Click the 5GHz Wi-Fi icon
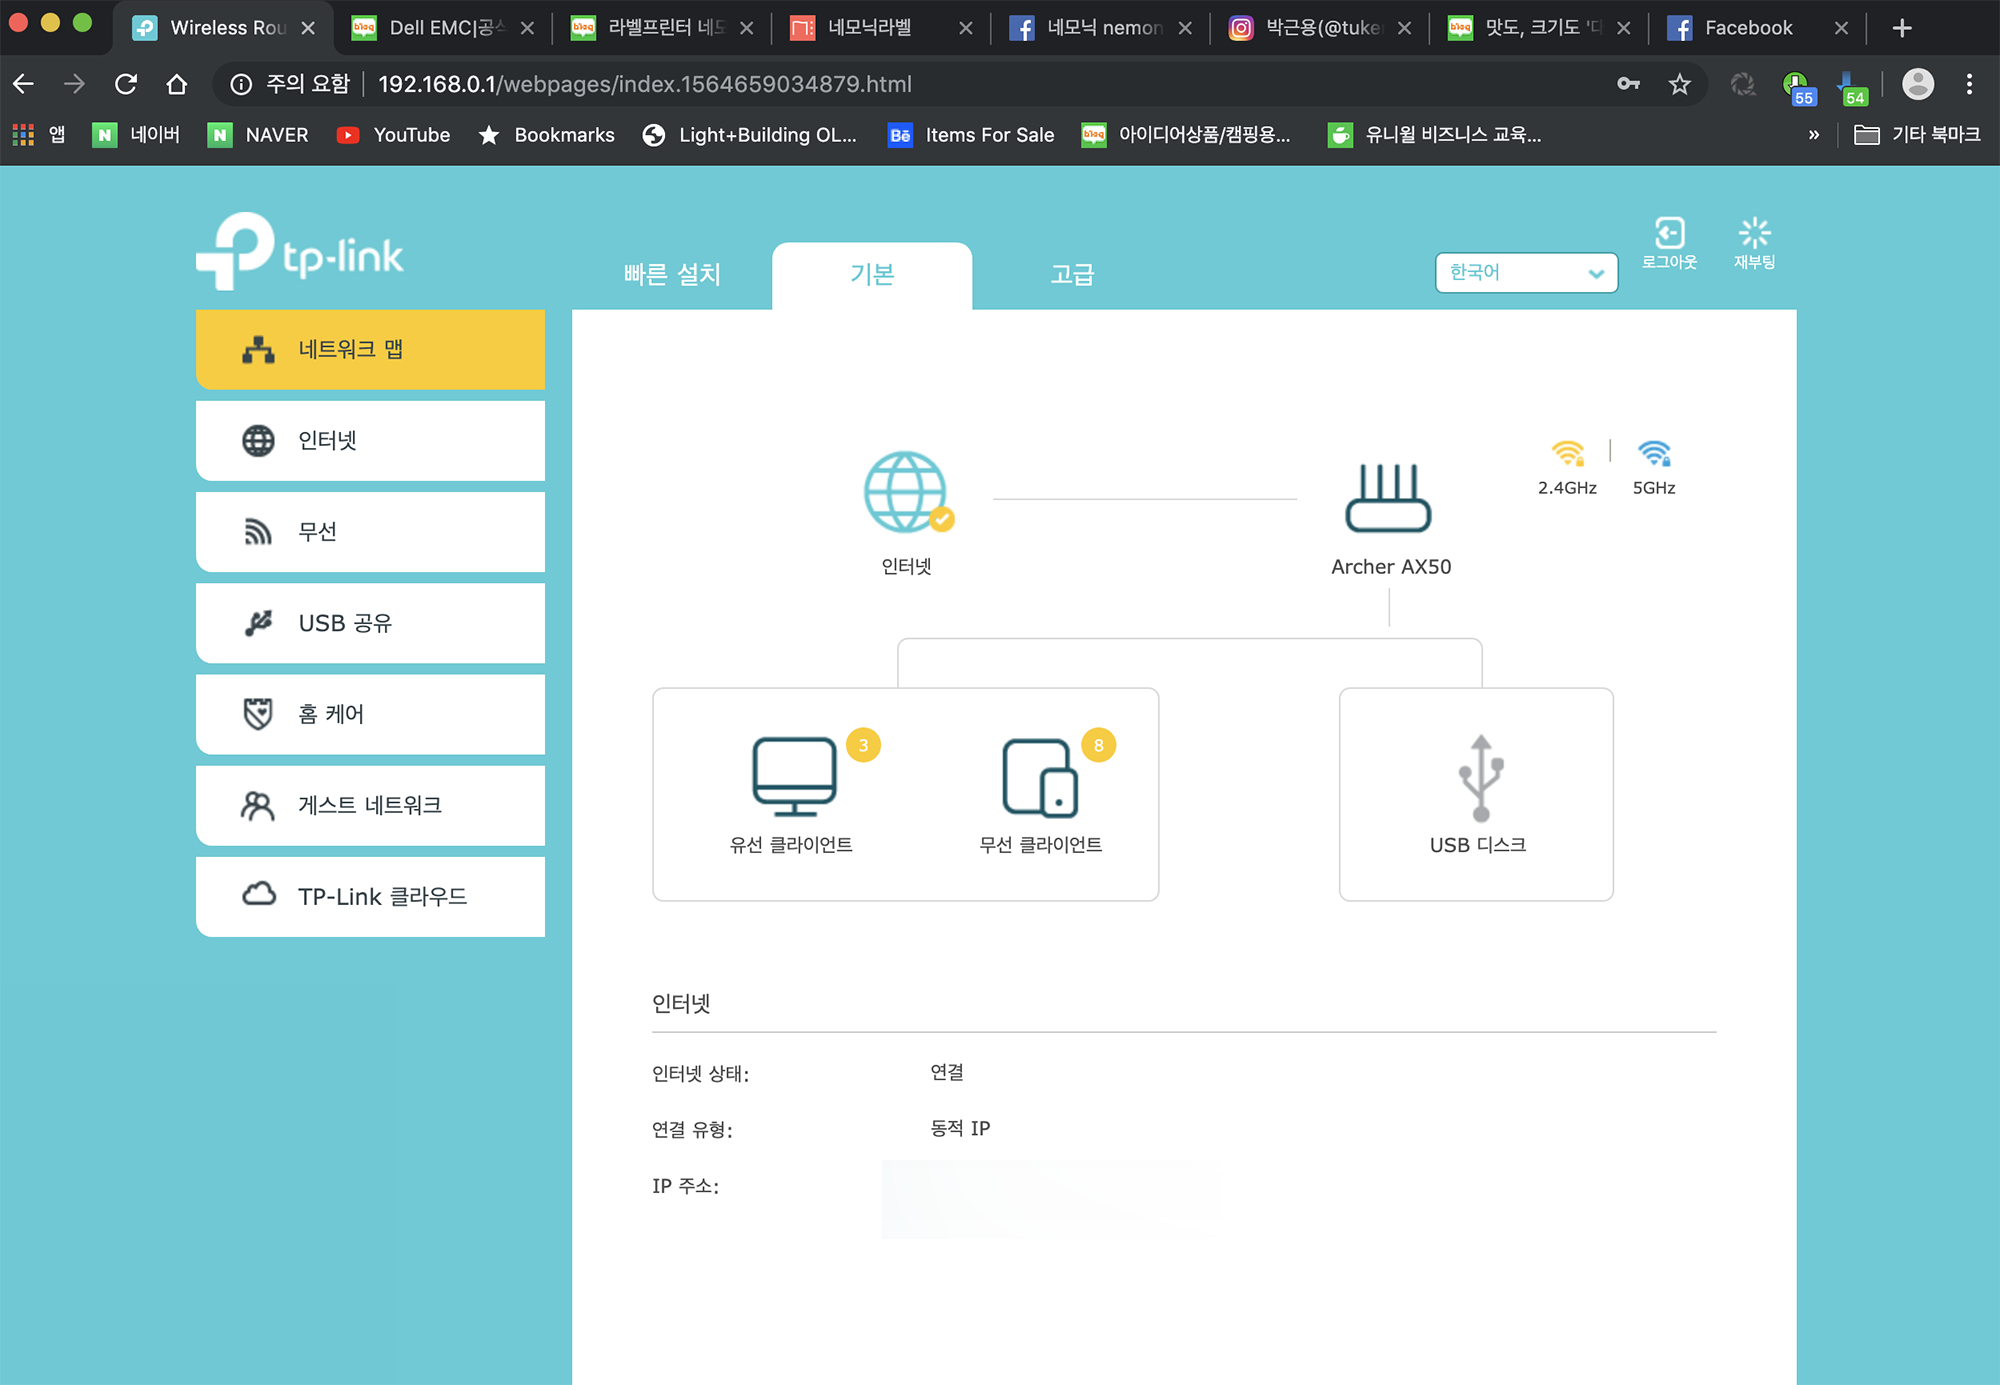 [1654, 454]
